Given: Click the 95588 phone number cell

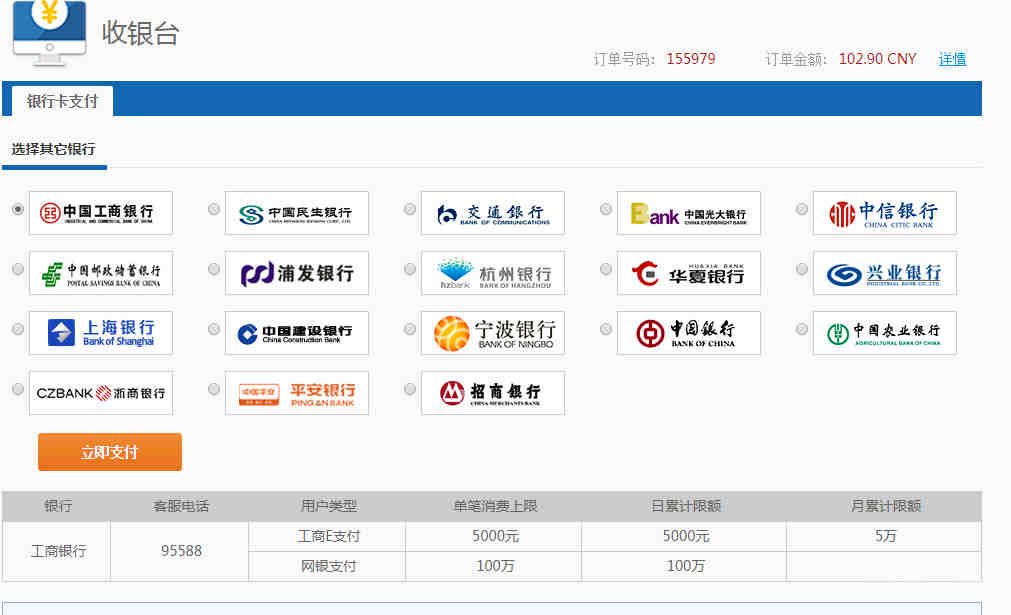Looking at the screenshot, I should 181,551.
